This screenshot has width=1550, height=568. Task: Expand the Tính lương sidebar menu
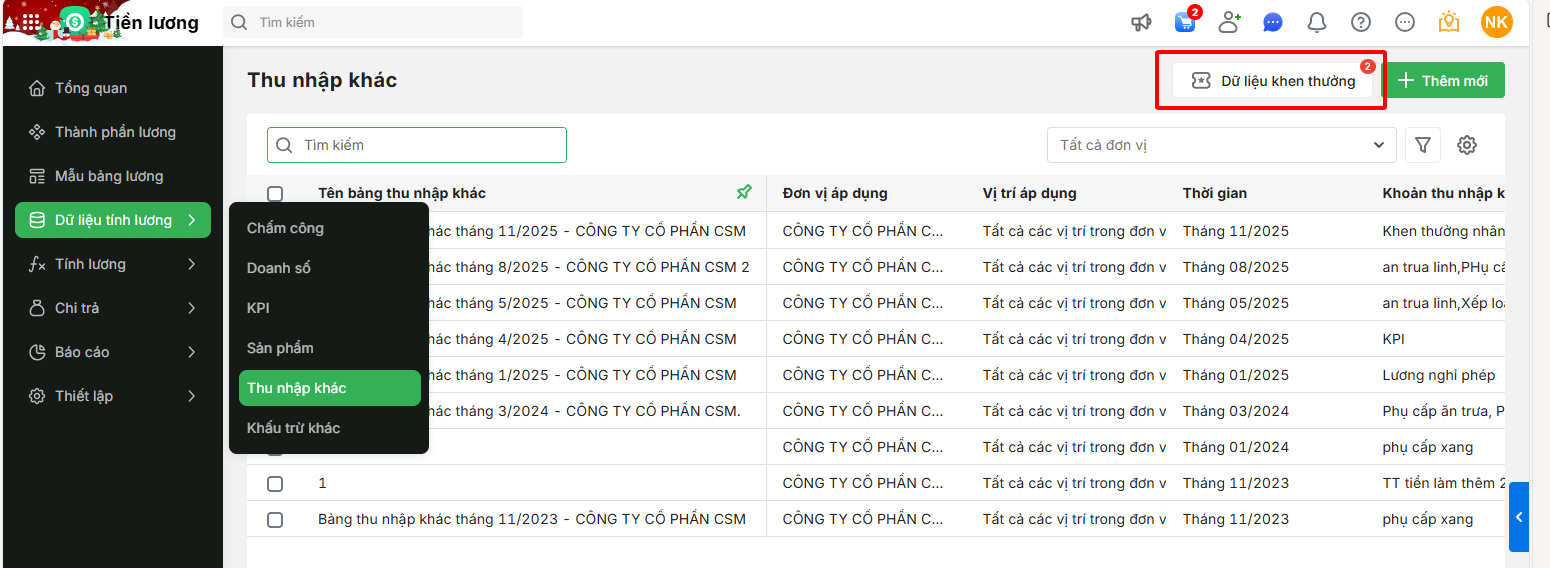[x=112, y=264]
